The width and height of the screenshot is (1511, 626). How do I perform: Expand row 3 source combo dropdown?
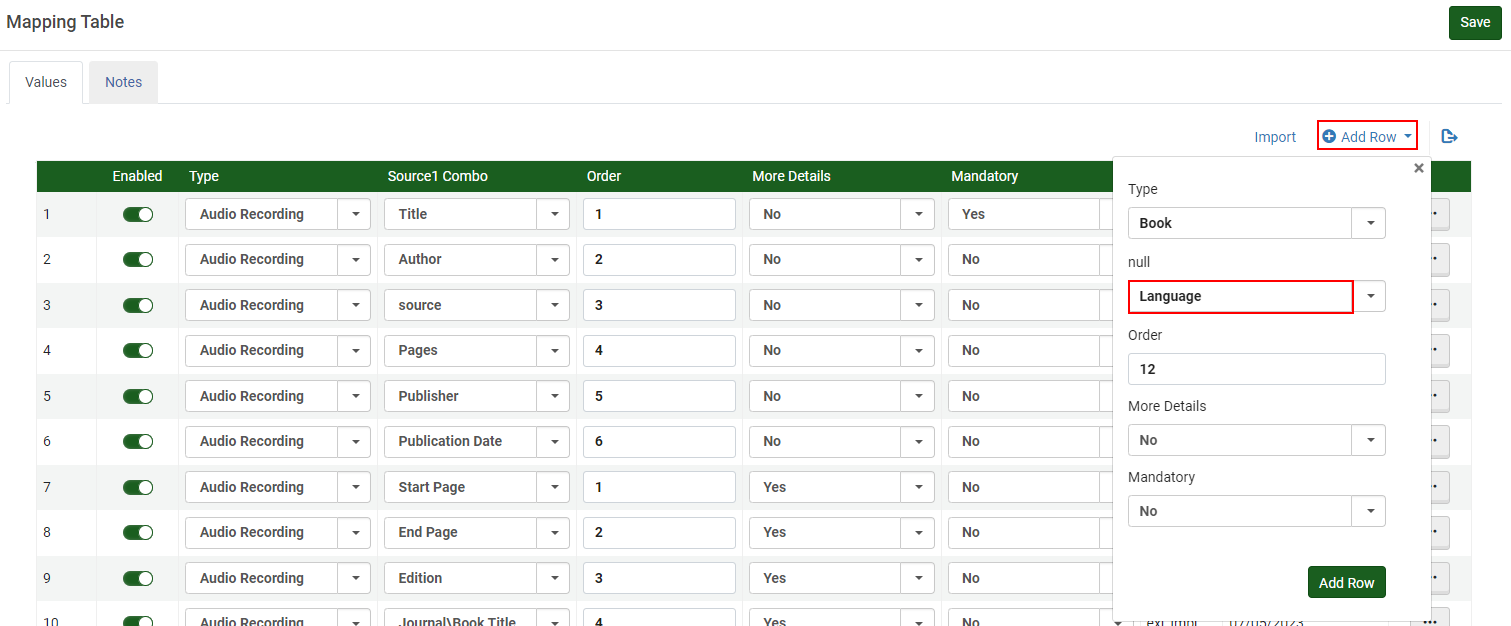point(553,305)
